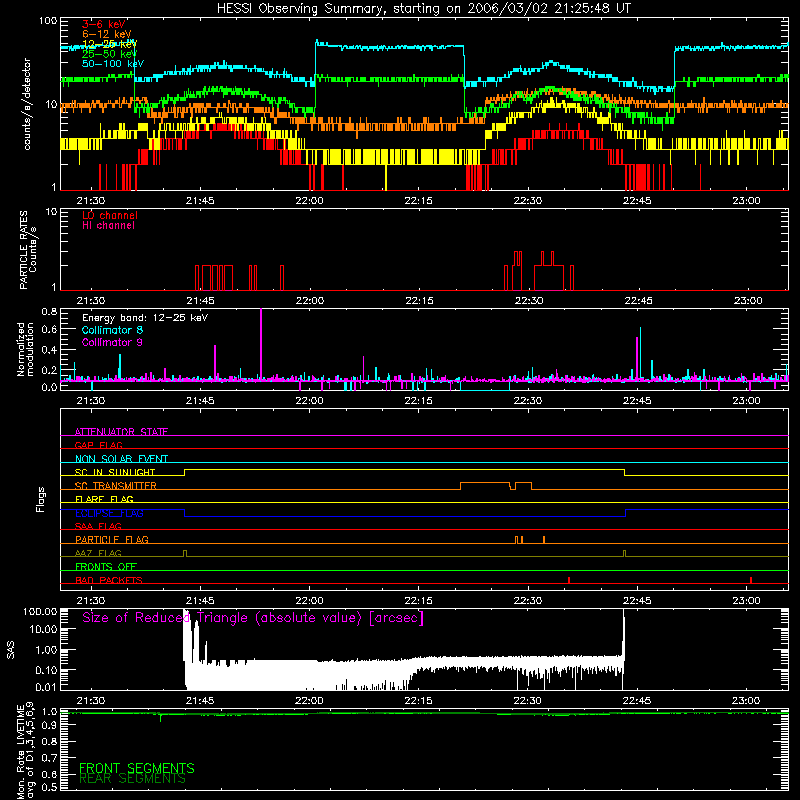Screen dimensions: 800x800
Task: Click the FLARE_FLAG label
Action: point(104,499)
